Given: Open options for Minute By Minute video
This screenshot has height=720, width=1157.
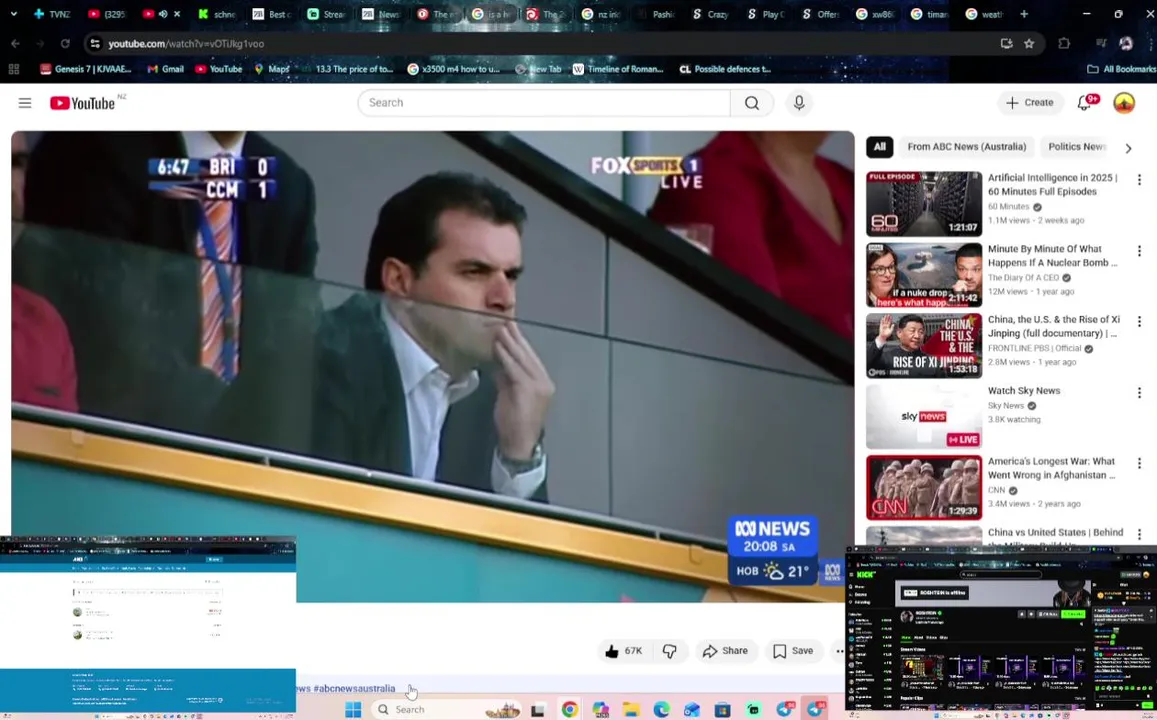Looking at the screenshot, I should (1139, 251).
